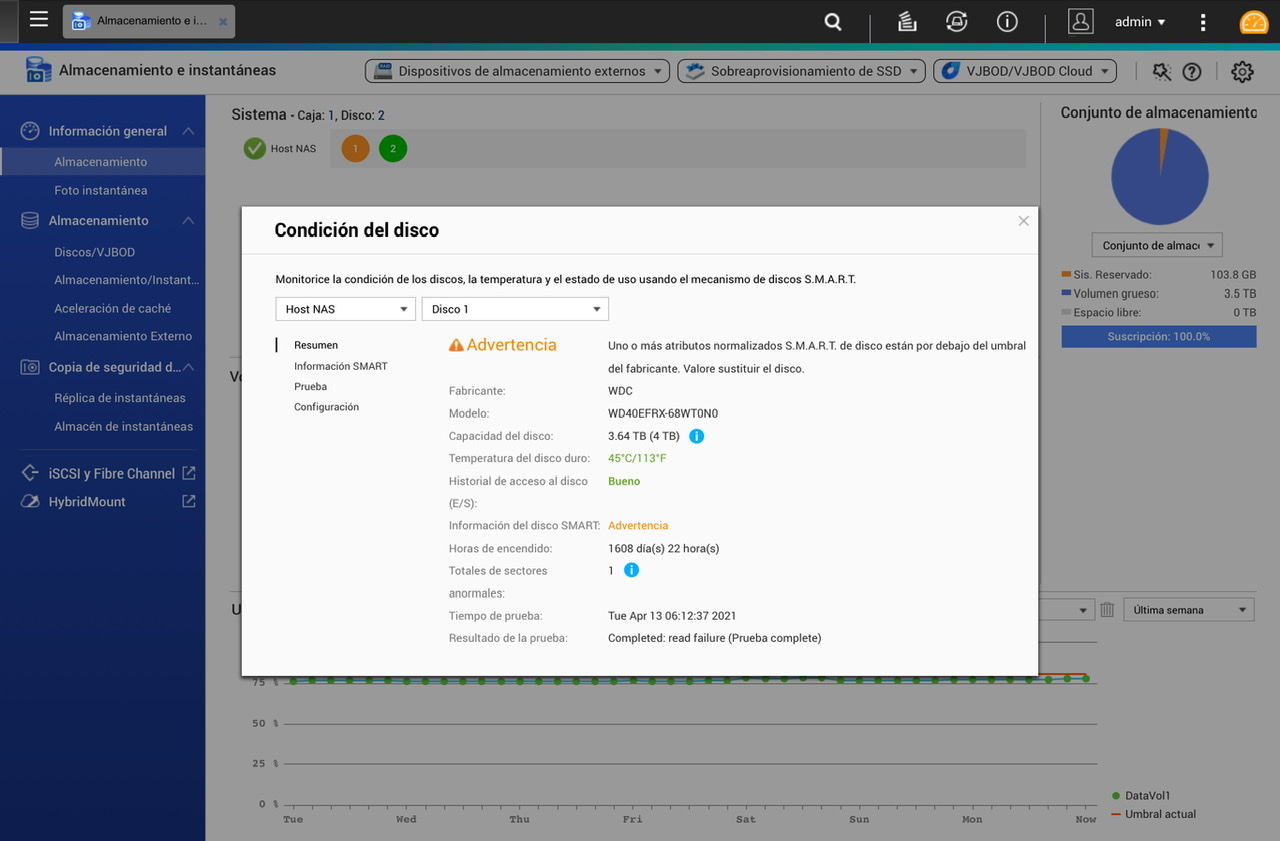Open the Prueba tab
Screen dimensions: 1280x841
tap(310, 387)
